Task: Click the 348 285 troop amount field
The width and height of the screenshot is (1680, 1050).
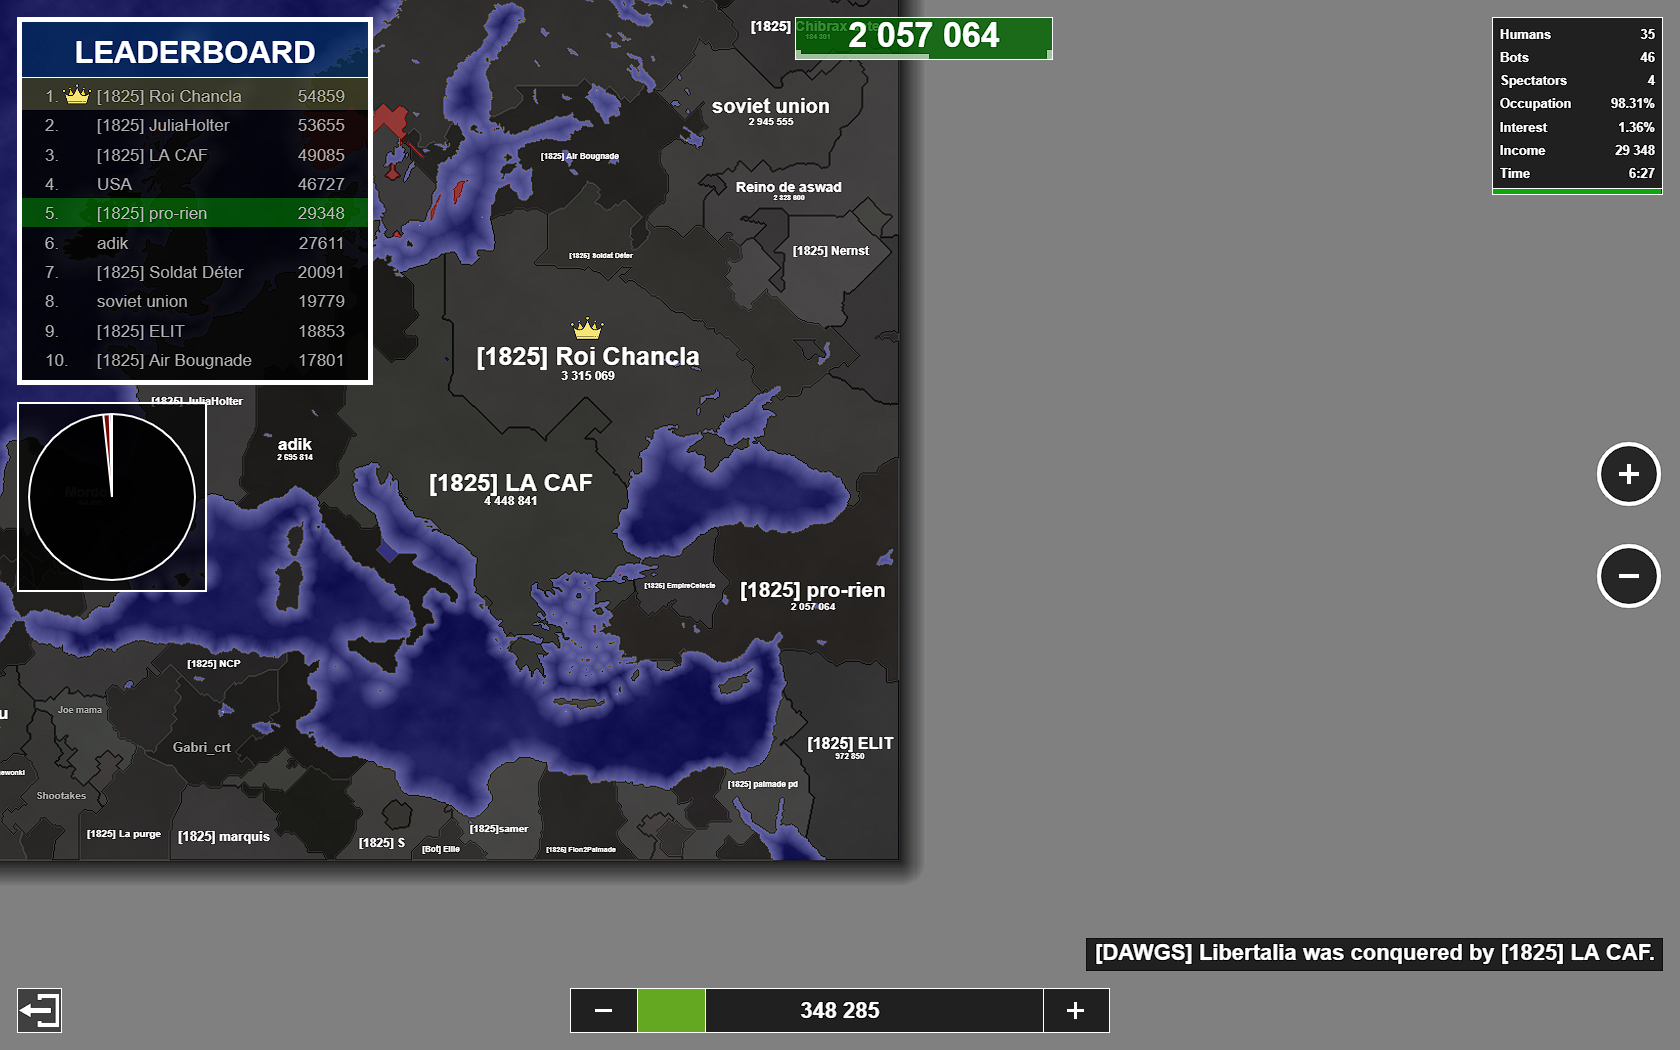Action: [x=840, y=1010]
